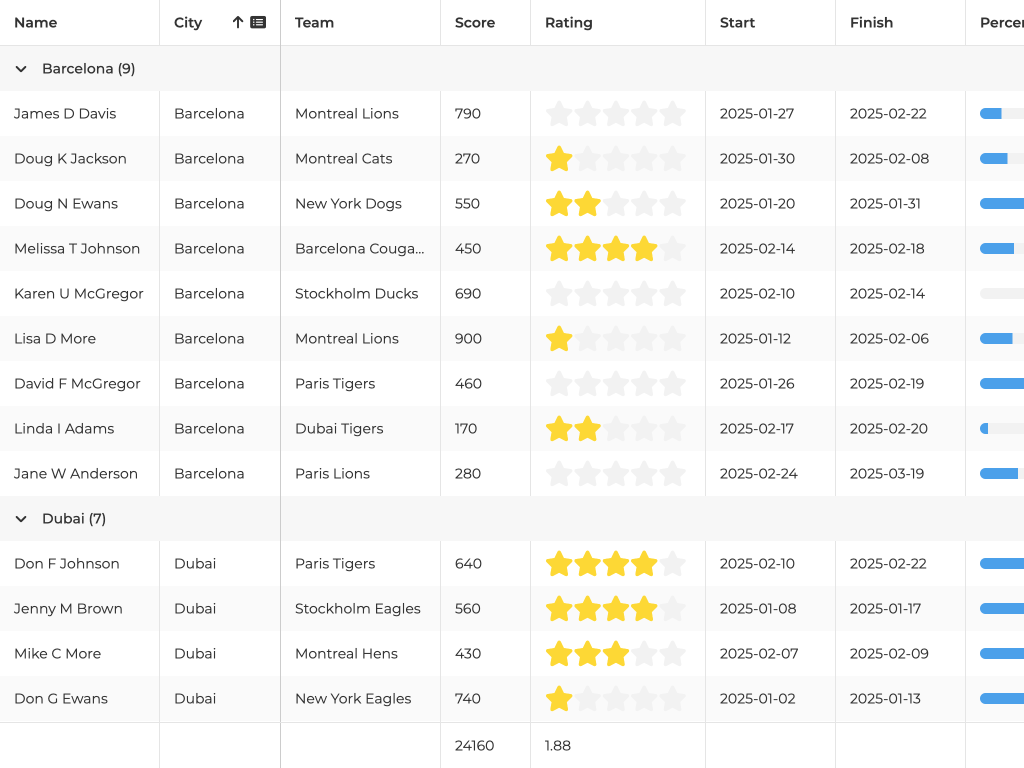Click second star in Lisa D More row
This screenshot has width=1024, height=768.
point(588,339)
